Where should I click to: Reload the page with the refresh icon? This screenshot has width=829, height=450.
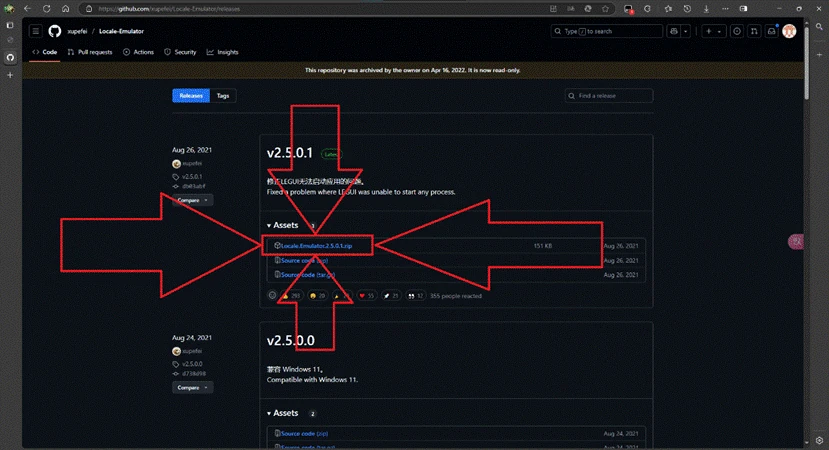pyautogui.click(x=47, y=8)
